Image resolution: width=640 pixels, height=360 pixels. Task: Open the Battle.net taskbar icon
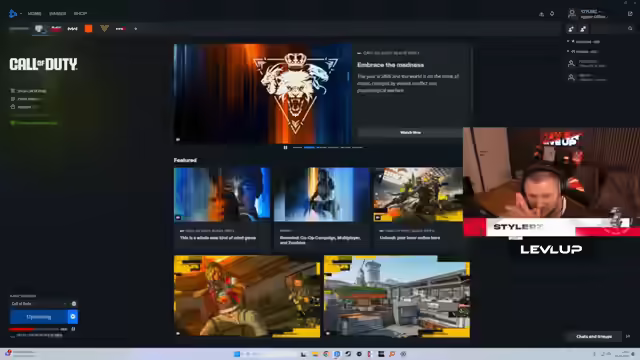coord(337,354)
